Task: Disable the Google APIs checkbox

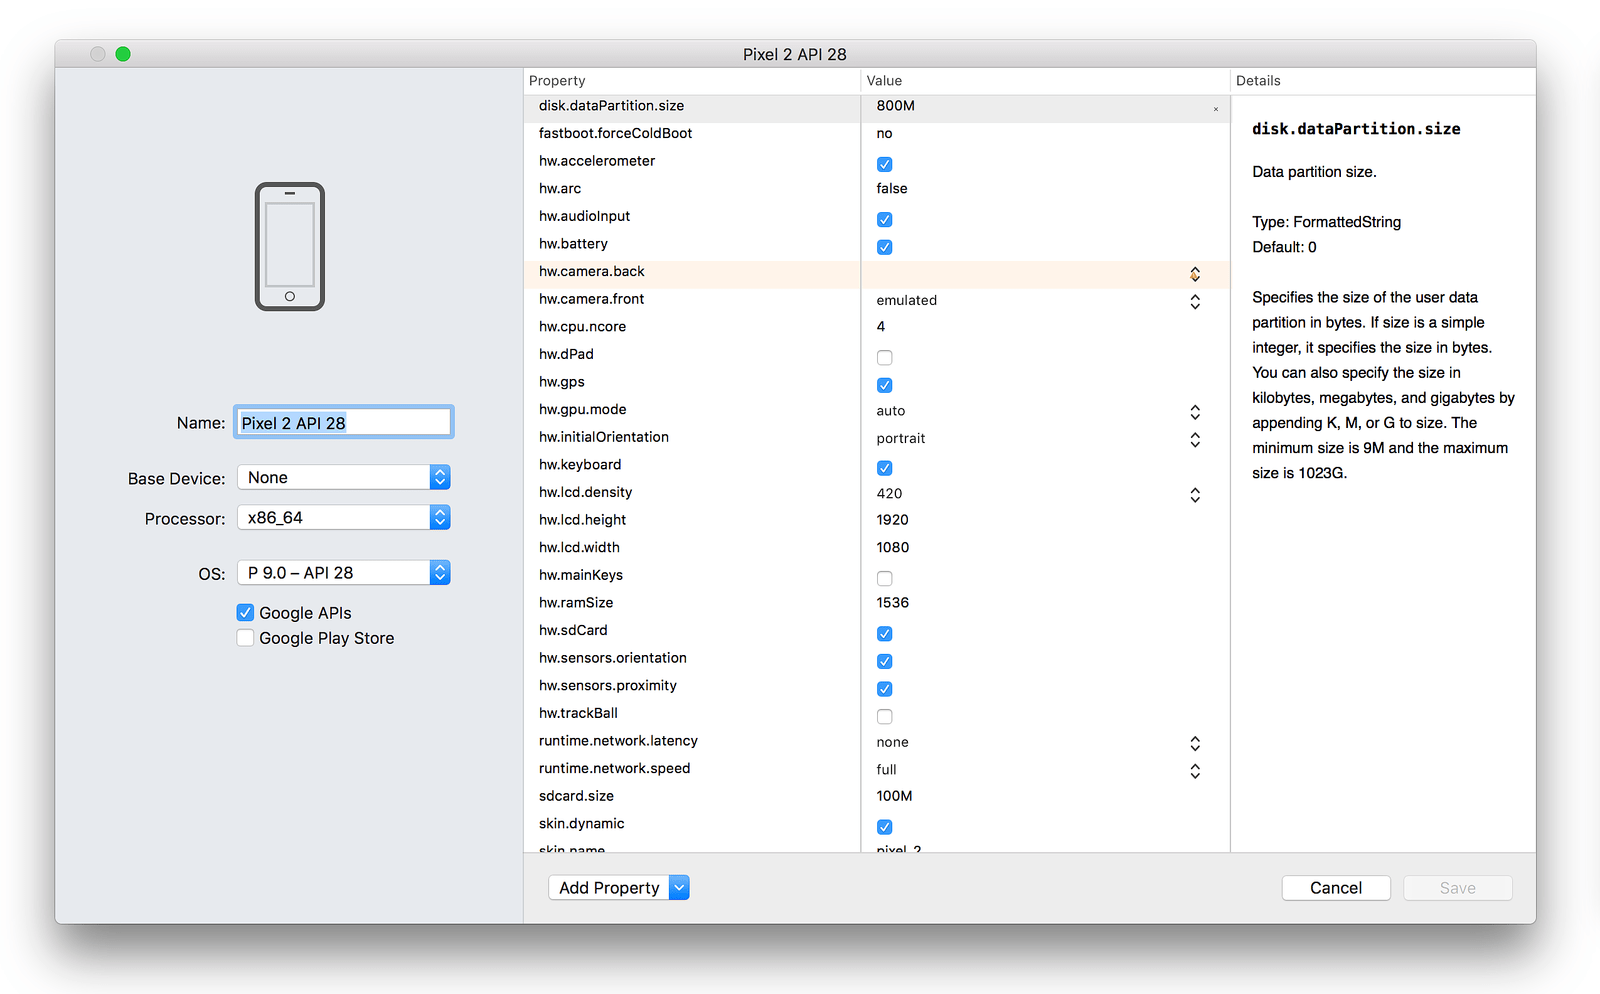Action: click(x=245, y=612)
